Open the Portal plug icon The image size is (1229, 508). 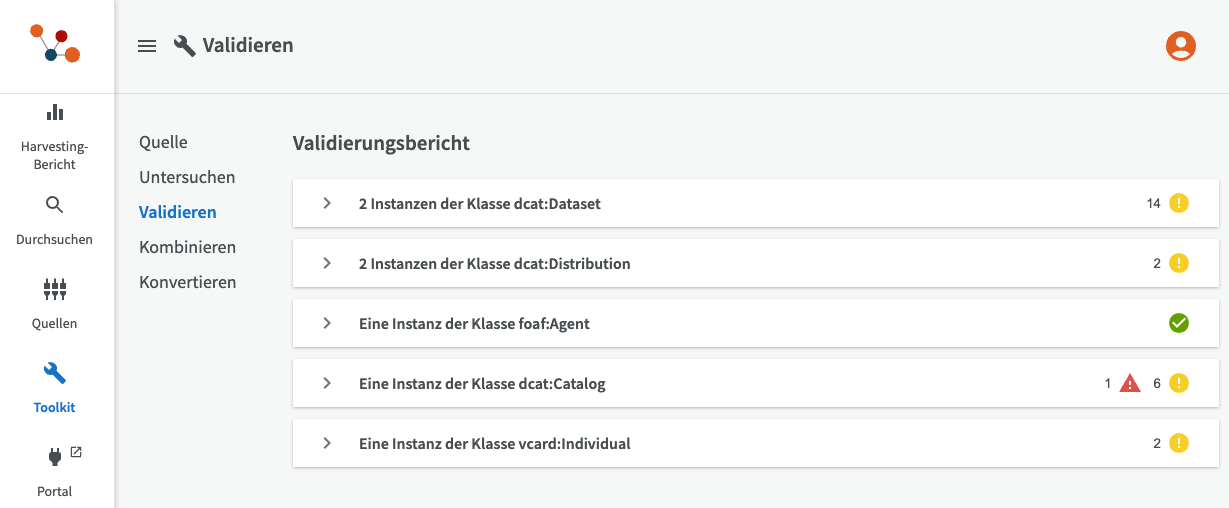pyautogui.click(x=55, y=457)
